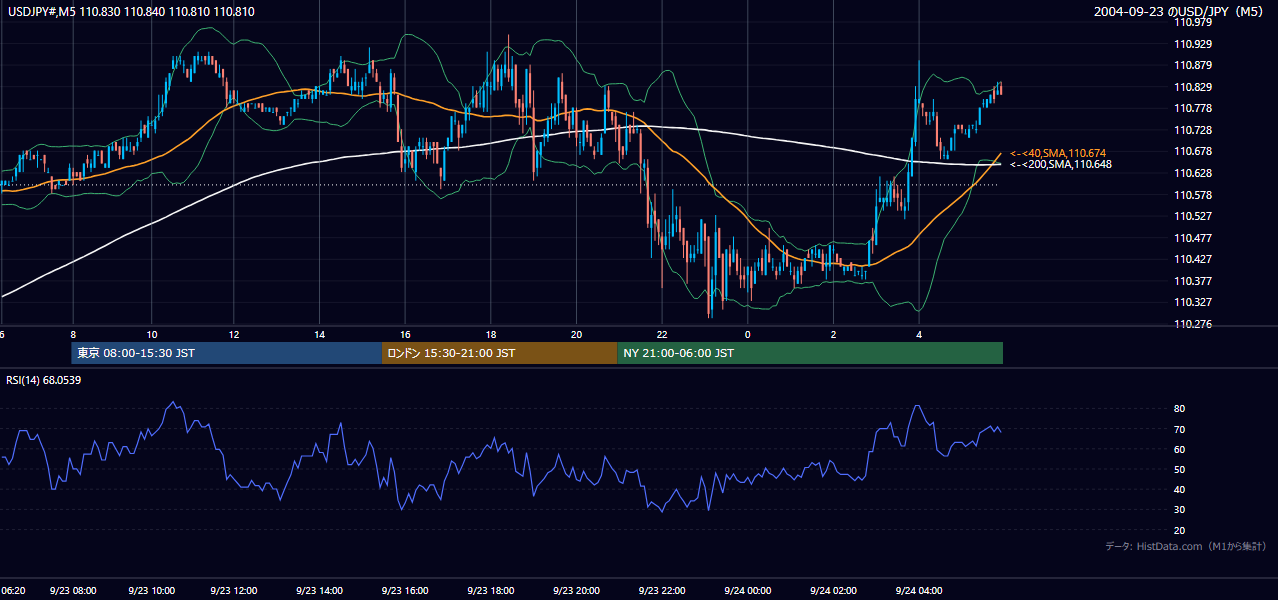Image resolution: width=1278 pixels, height=600 pixels.
Task: Click the 9/23 20:00 time axis label
Action: (577, 591)
